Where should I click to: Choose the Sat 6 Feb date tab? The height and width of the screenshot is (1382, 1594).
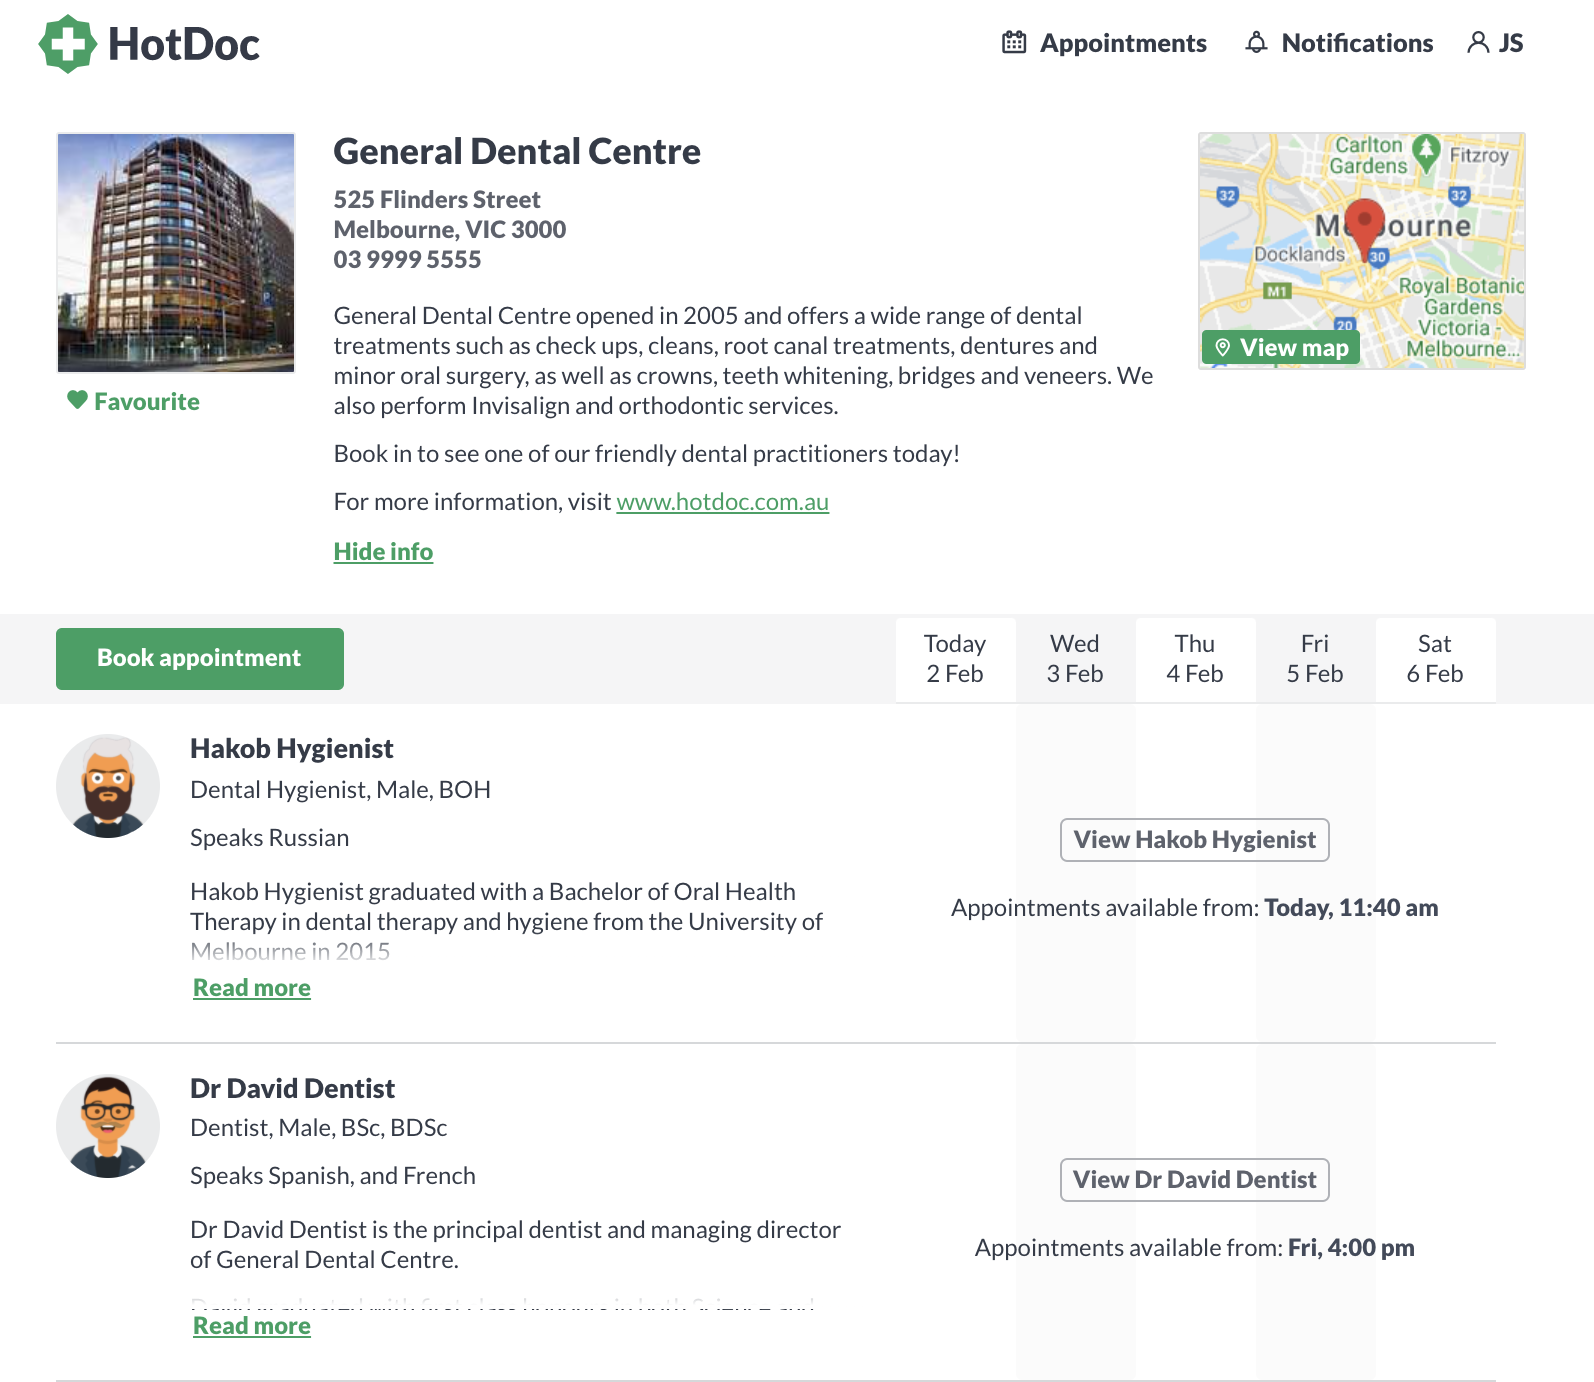pyautogui.click(x=1435, y=659)
